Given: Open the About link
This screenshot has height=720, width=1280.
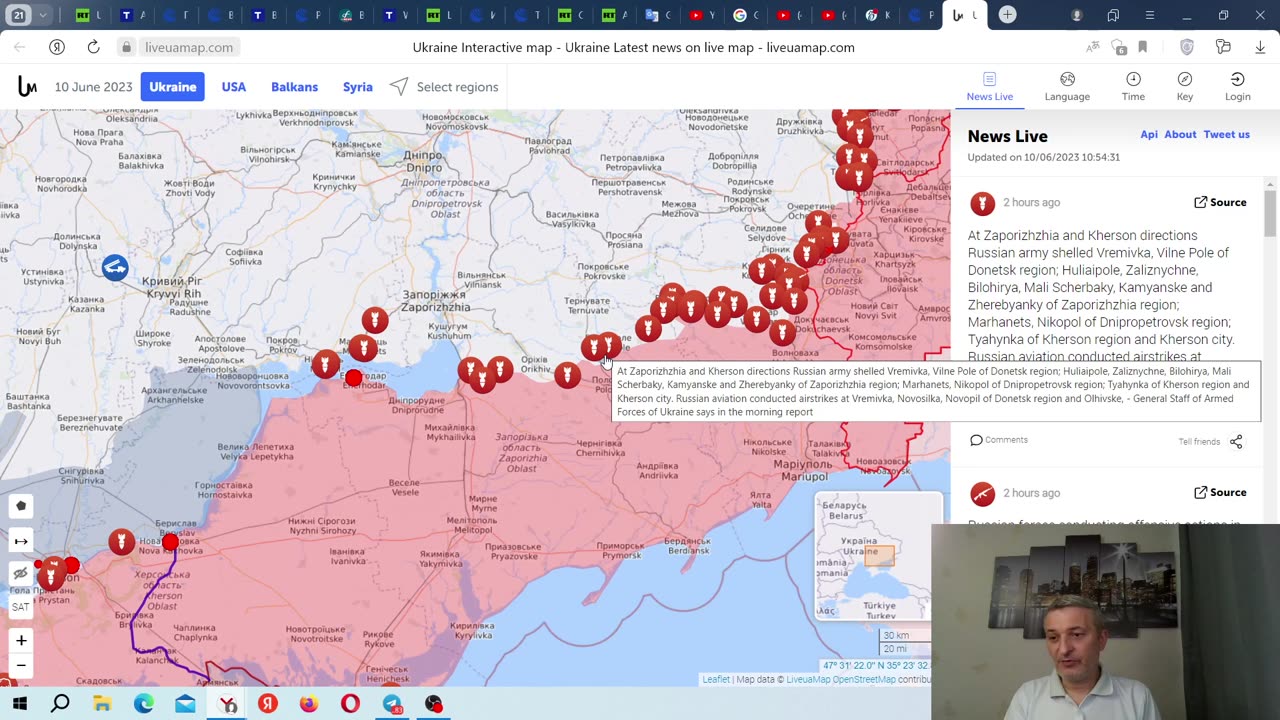Looking at the screenshot, I should pos(1180,134).
